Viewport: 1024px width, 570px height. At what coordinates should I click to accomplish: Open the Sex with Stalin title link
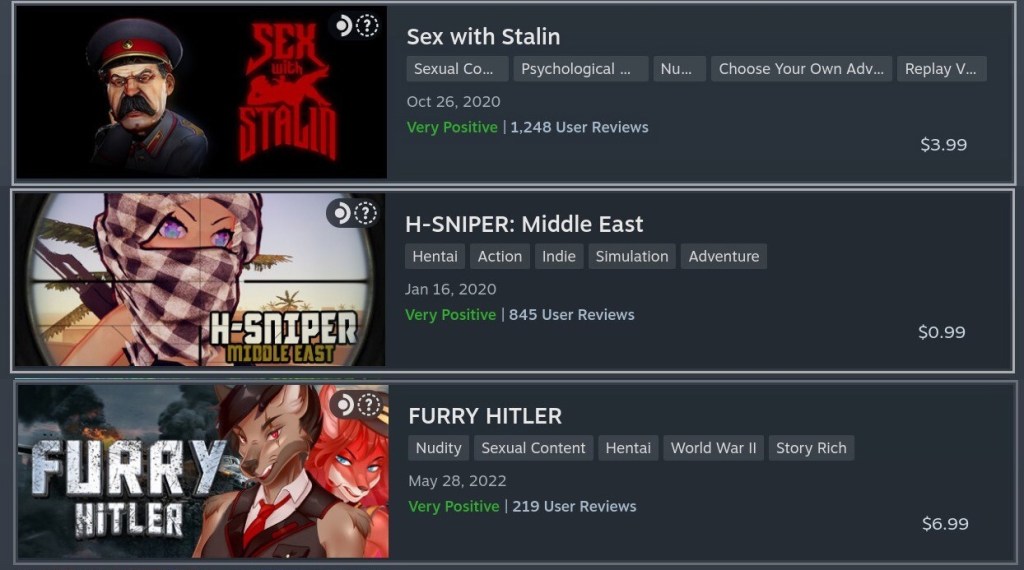coord(483,37)
